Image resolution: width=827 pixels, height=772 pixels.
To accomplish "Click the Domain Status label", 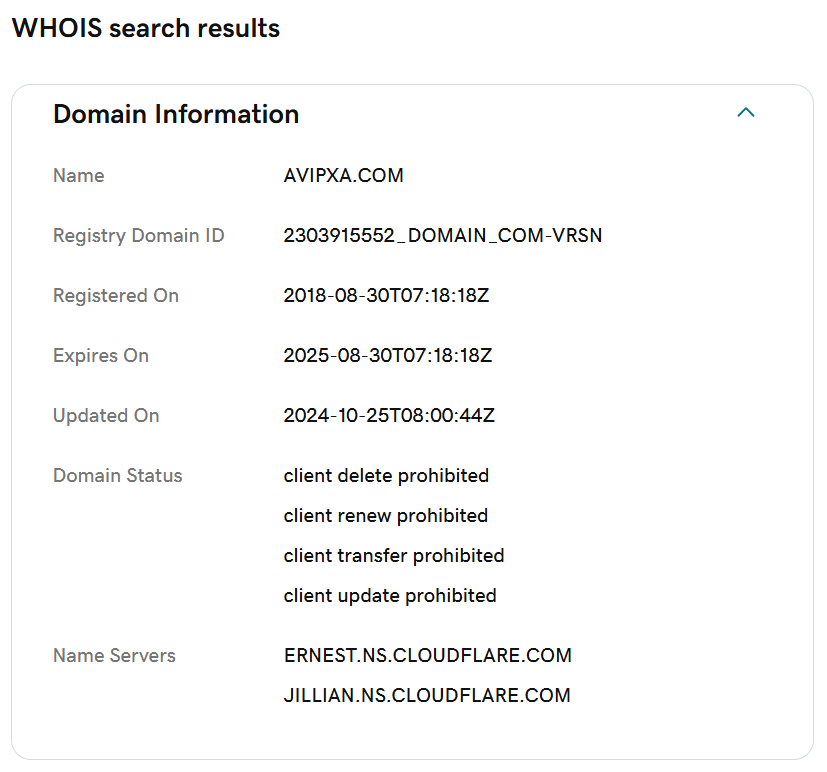I will pos(118,476).
